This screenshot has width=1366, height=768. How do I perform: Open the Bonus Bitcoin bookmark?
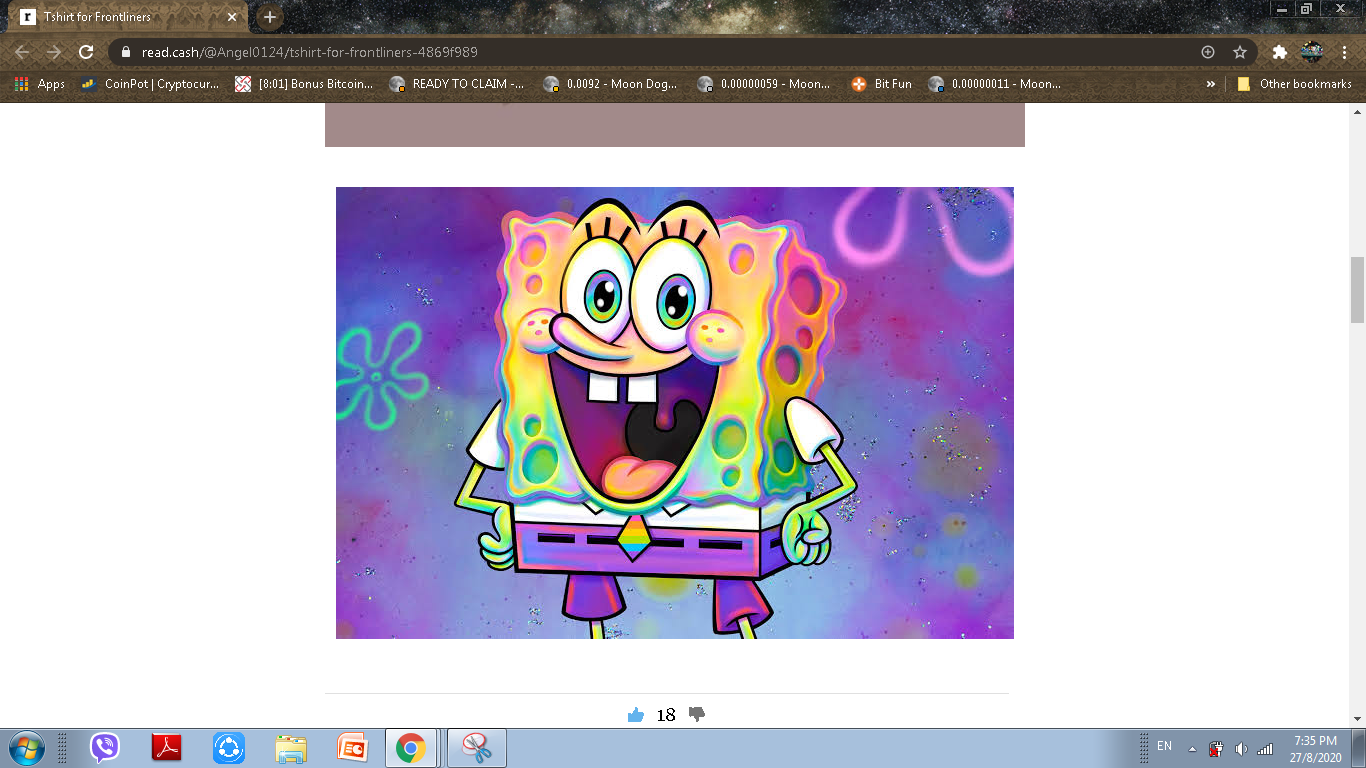coord(304,84)
